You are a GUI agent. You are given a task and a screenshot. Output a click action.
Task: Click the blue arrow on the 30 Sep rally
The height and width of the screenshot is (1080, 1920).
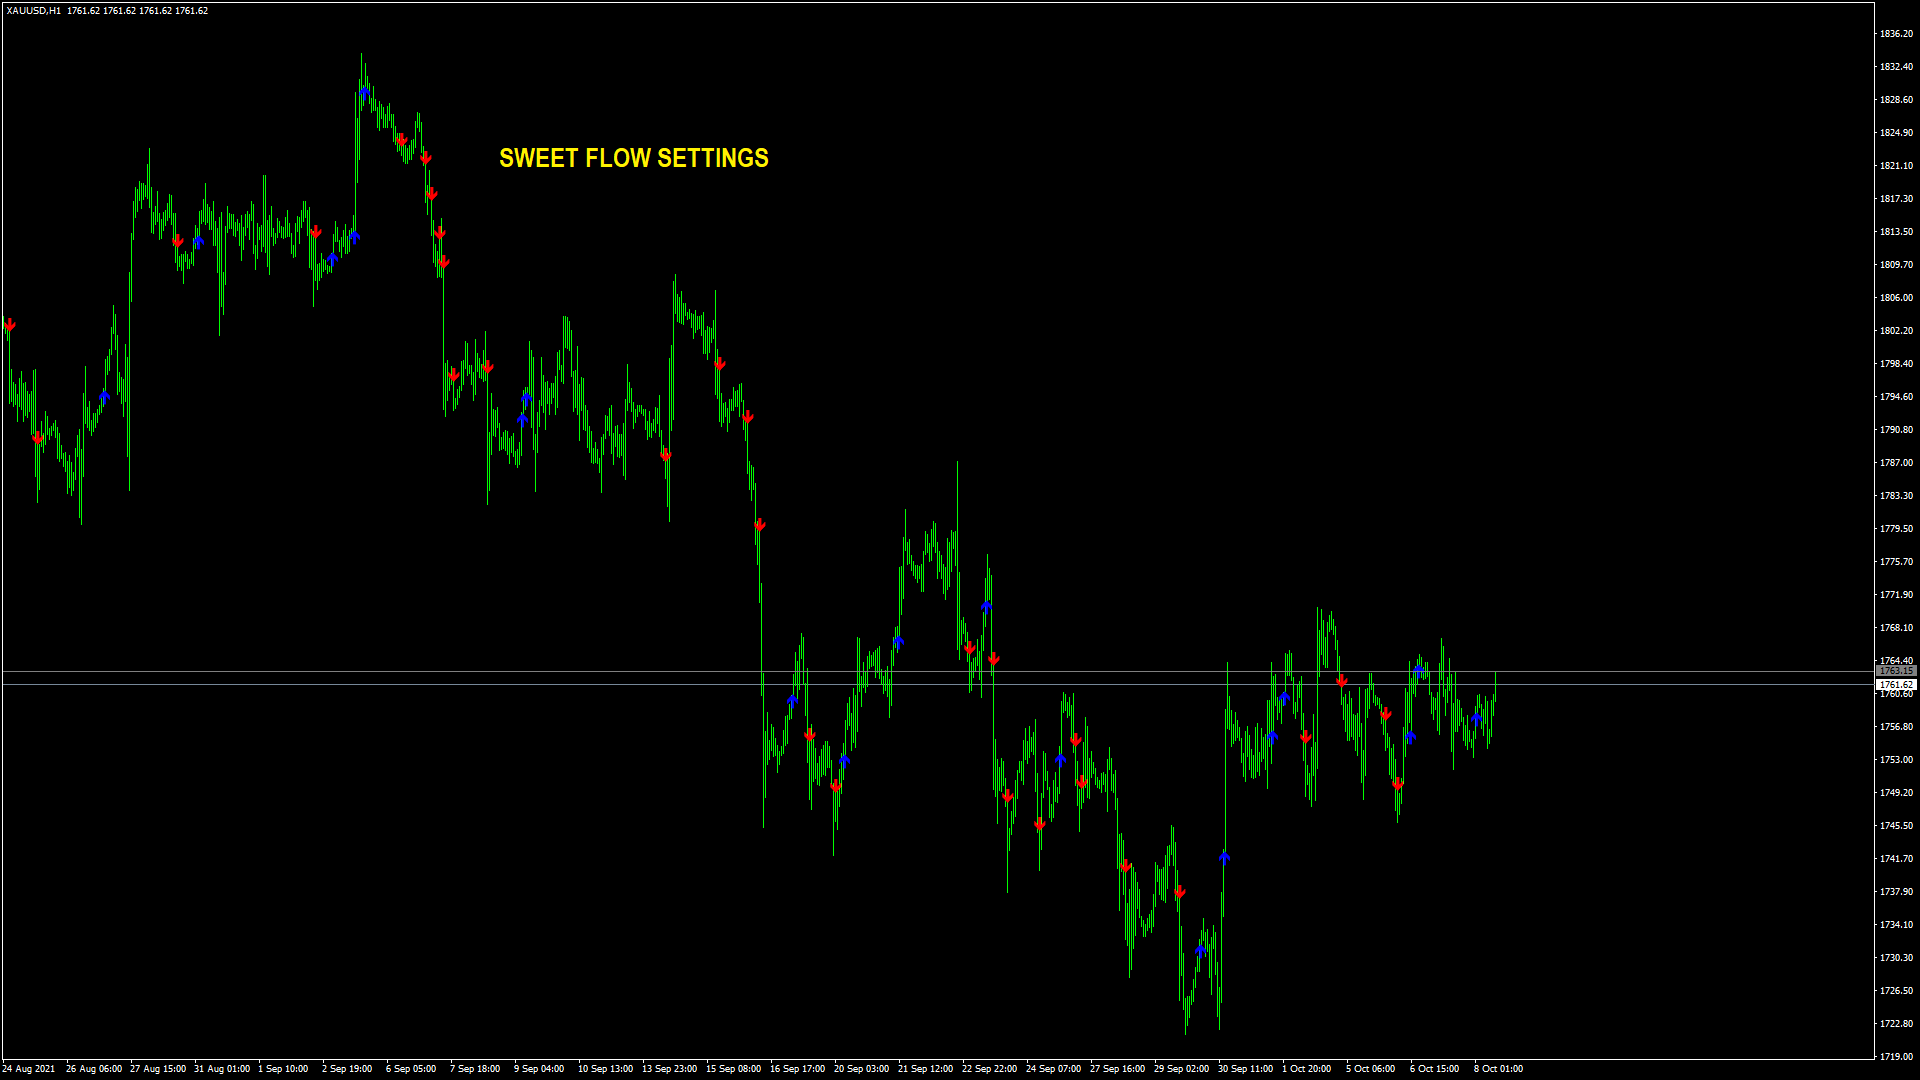1225,857
